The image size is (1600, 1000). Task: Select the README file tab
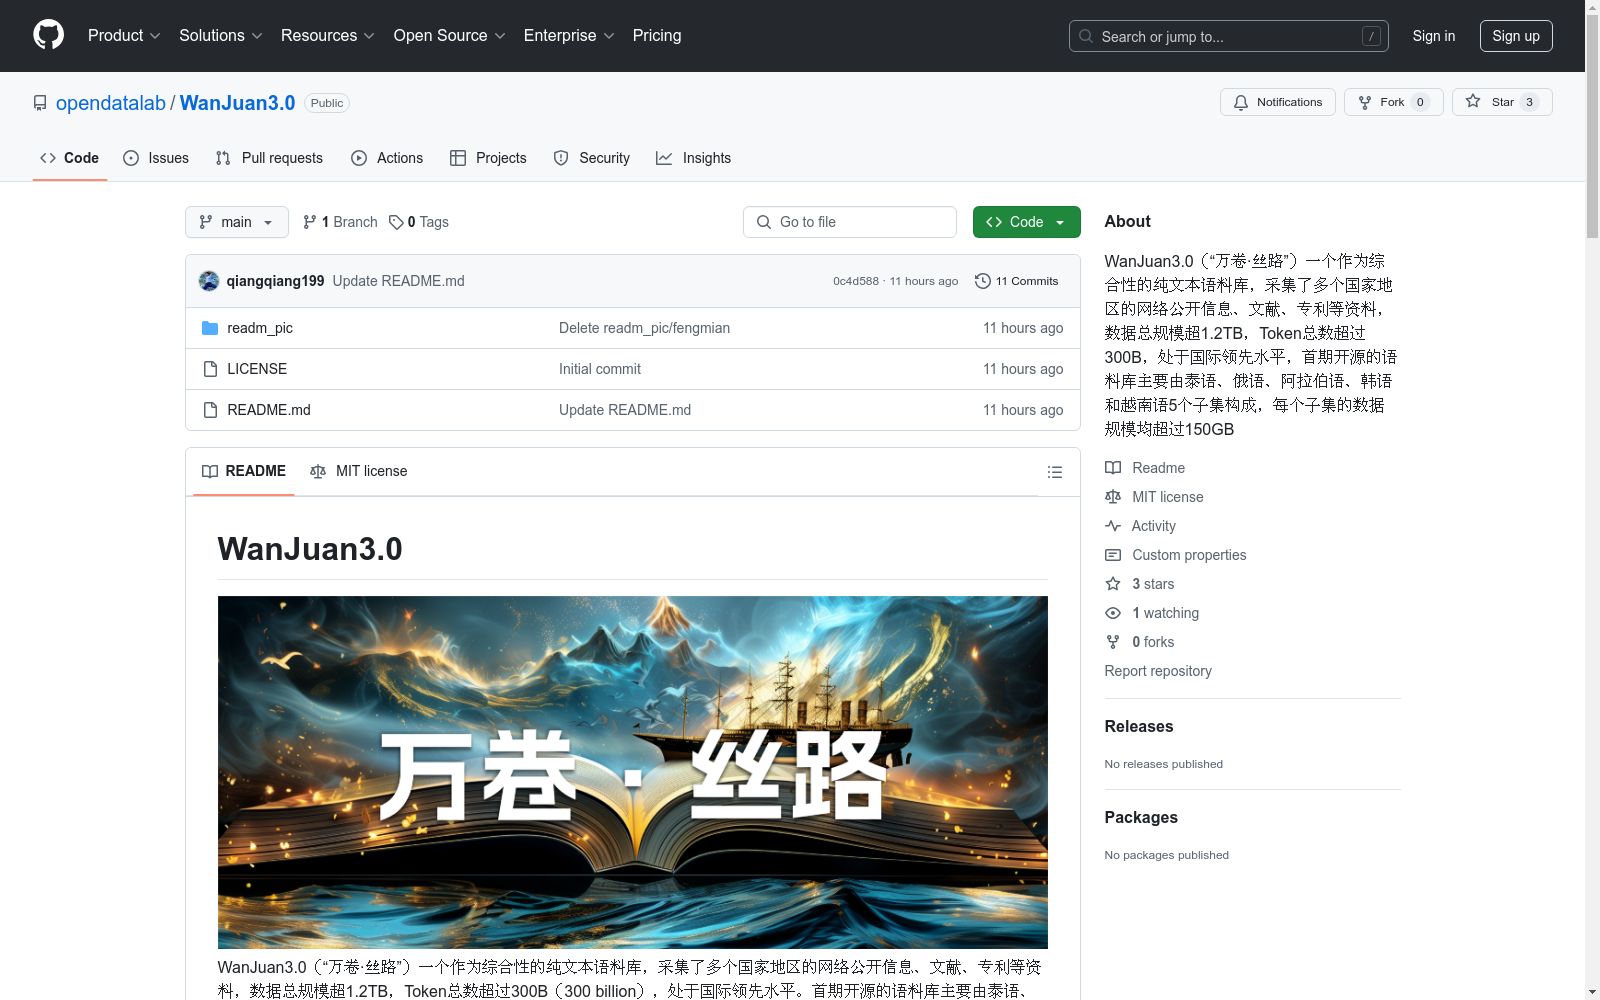click(244, 471)
